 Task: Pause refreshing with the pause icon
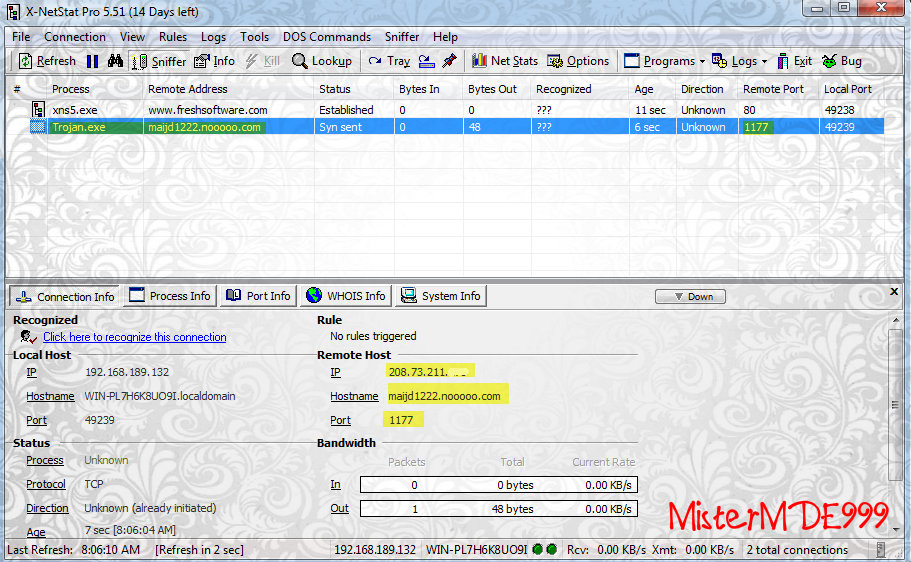click(x=92, y=61)
